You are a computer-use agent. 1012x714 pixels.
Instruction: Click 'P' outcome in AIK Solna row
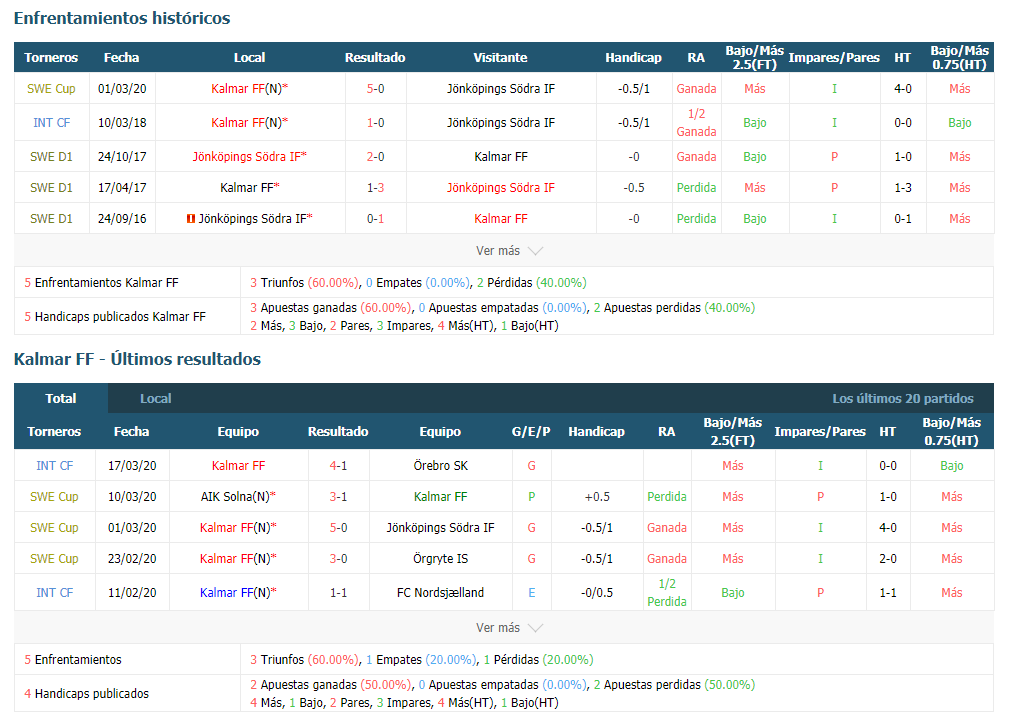coord(532,496)
